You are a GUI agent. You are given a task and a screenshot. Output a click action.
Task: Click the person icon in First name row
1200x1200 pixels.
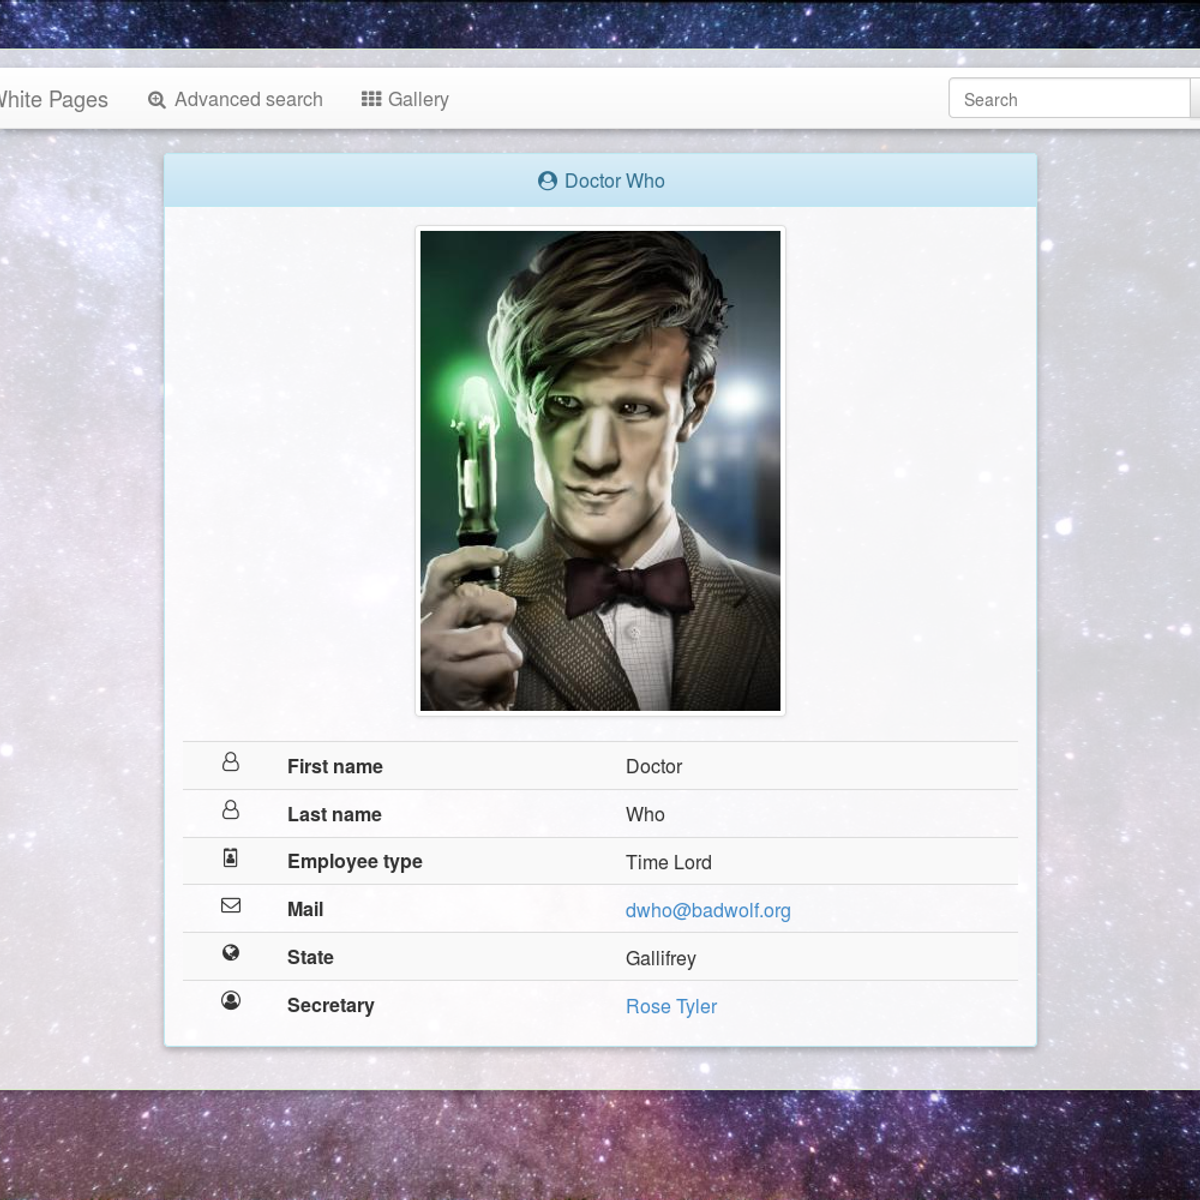click(x=230, y=763)
